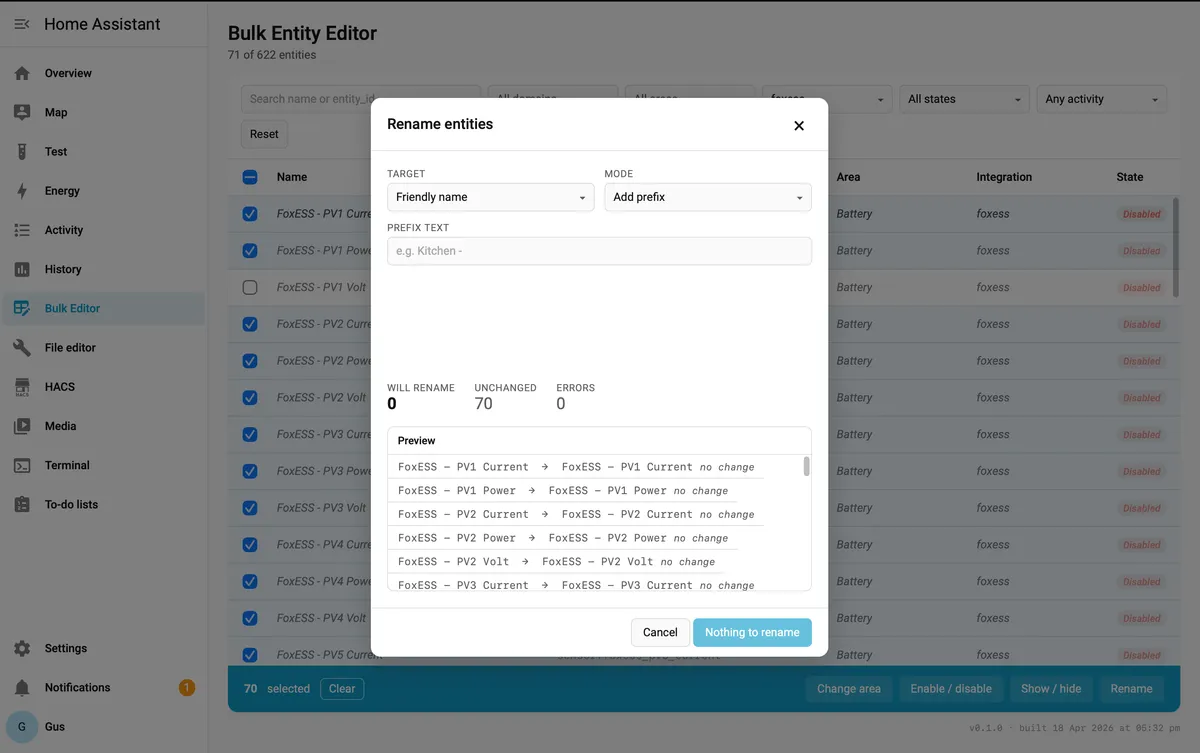
Task: Click the Unchanged count of 70
Action: pyautogui.click(x=484, y=404)
